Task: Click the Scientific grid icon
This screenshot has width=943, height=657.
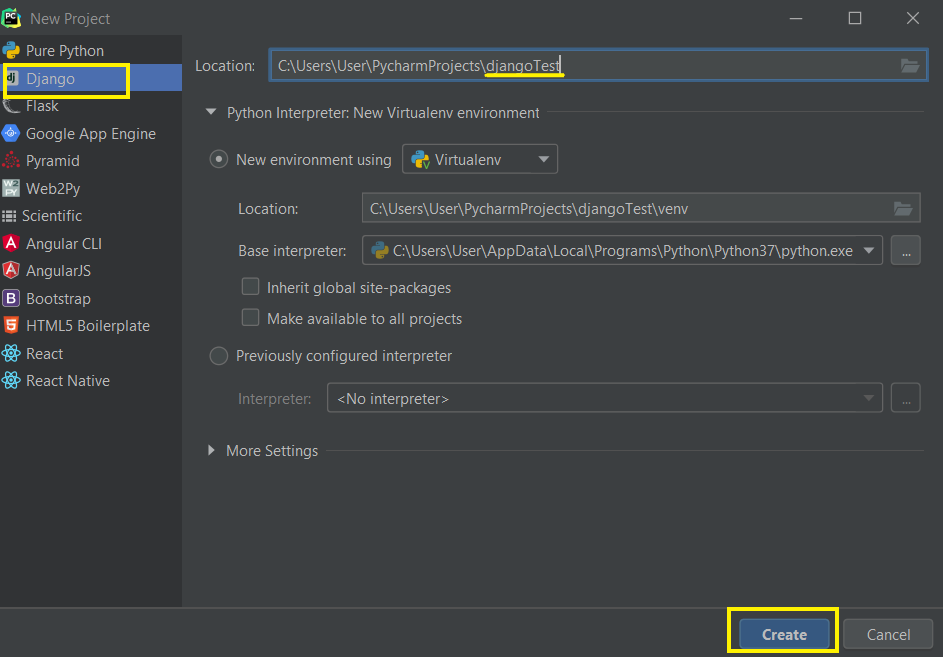Action: click(x=9, y=216)
